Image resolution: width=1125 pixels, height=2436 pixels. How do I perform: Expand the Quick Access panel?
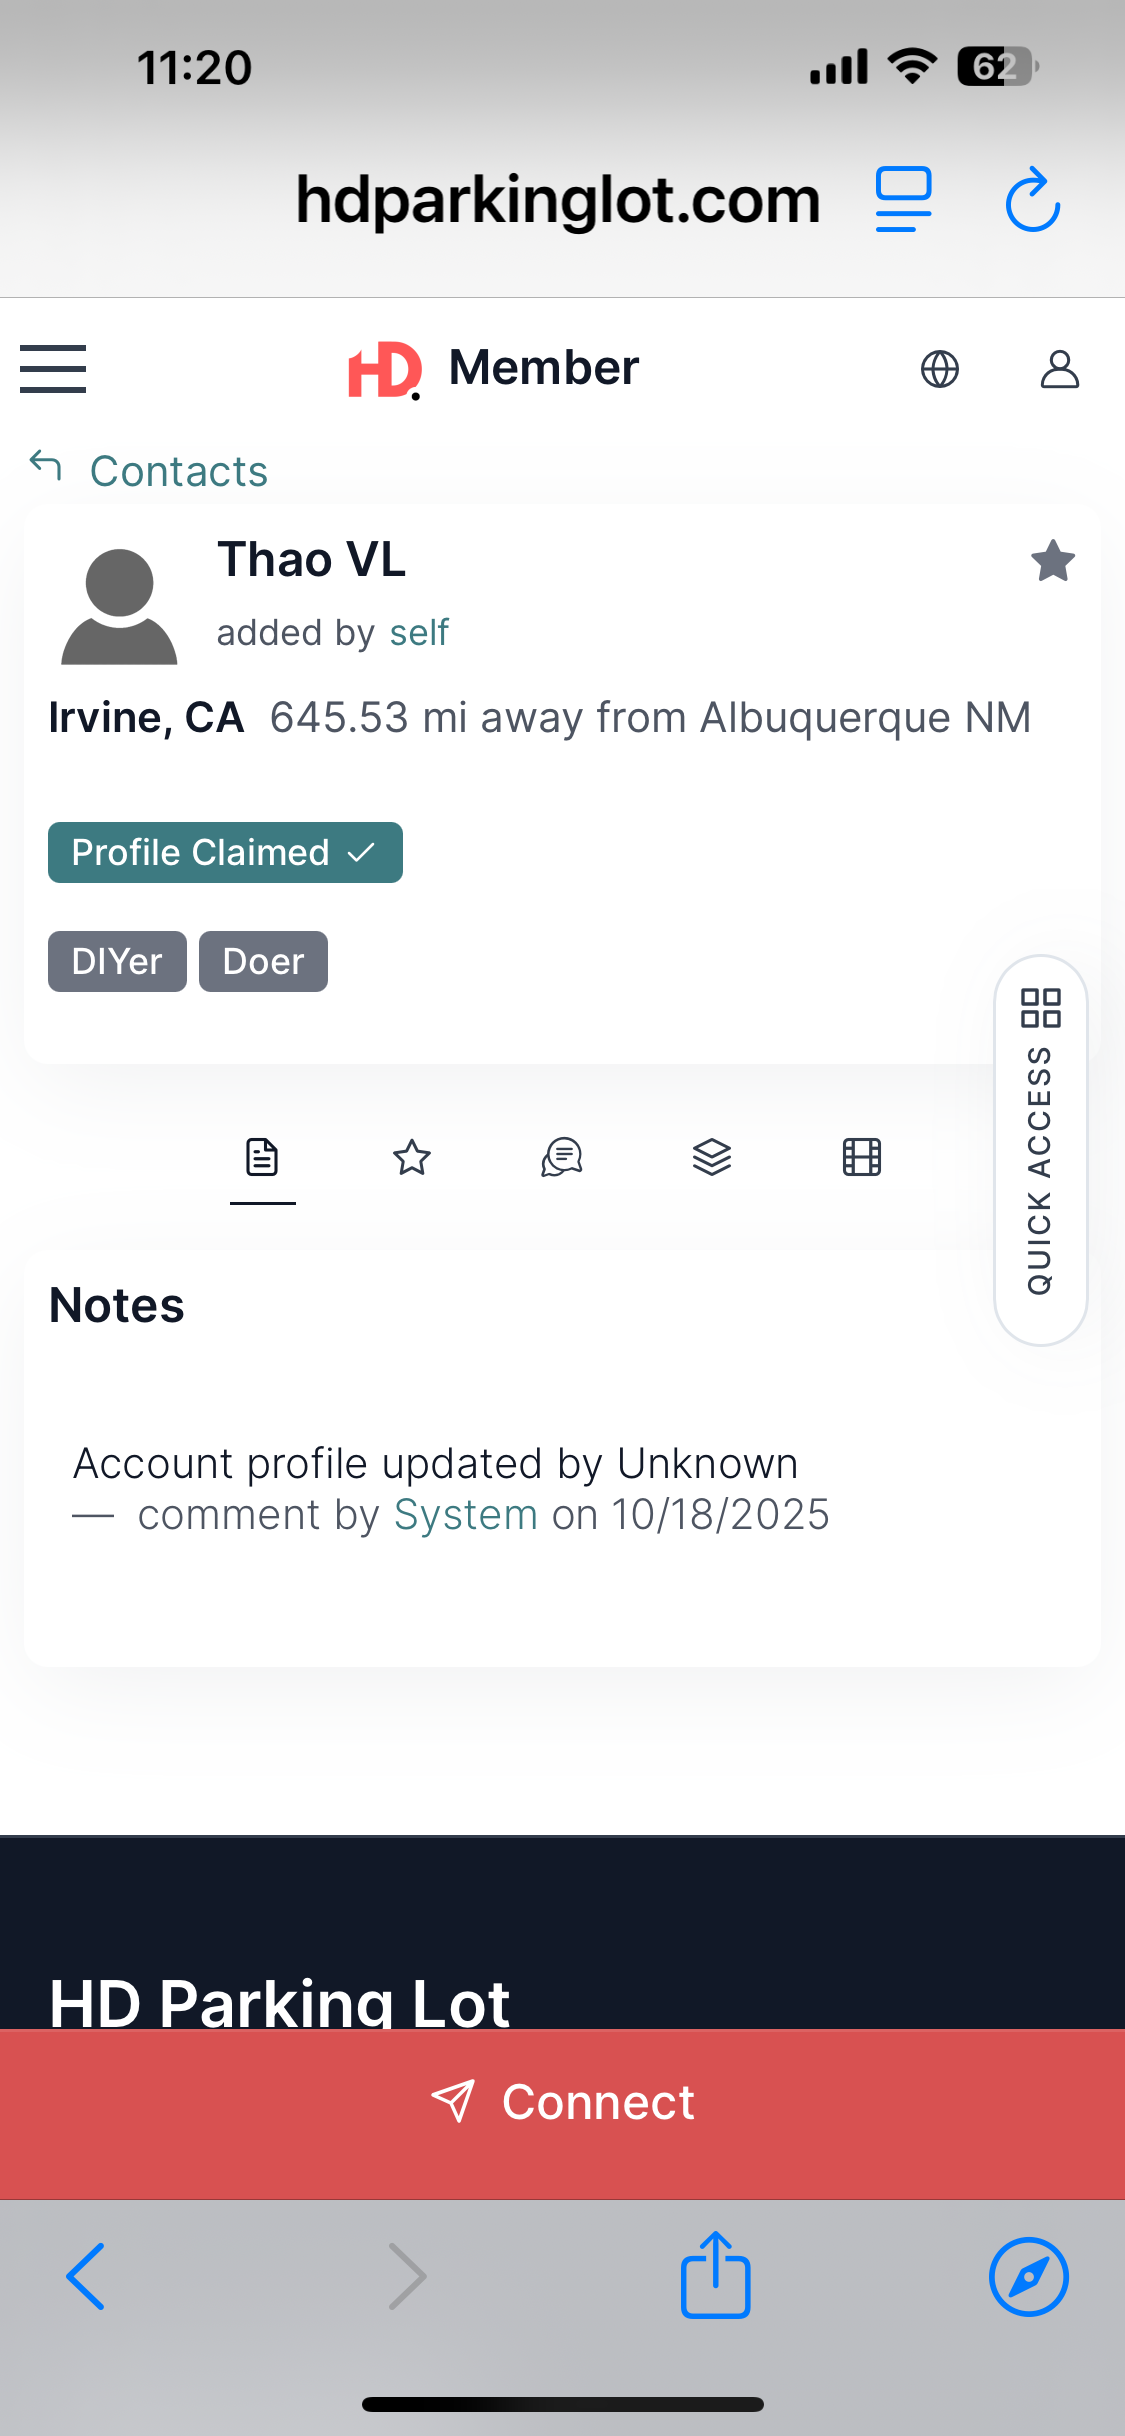point(1040,1150)
